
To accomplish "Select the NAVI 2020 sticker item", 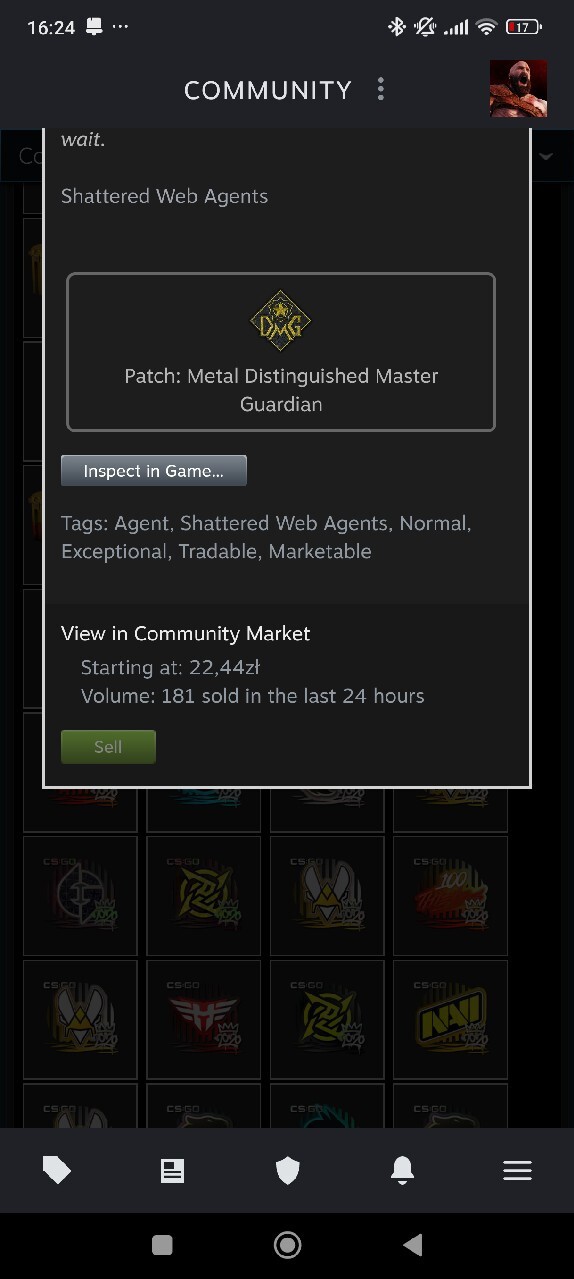I will [450, 1018].
